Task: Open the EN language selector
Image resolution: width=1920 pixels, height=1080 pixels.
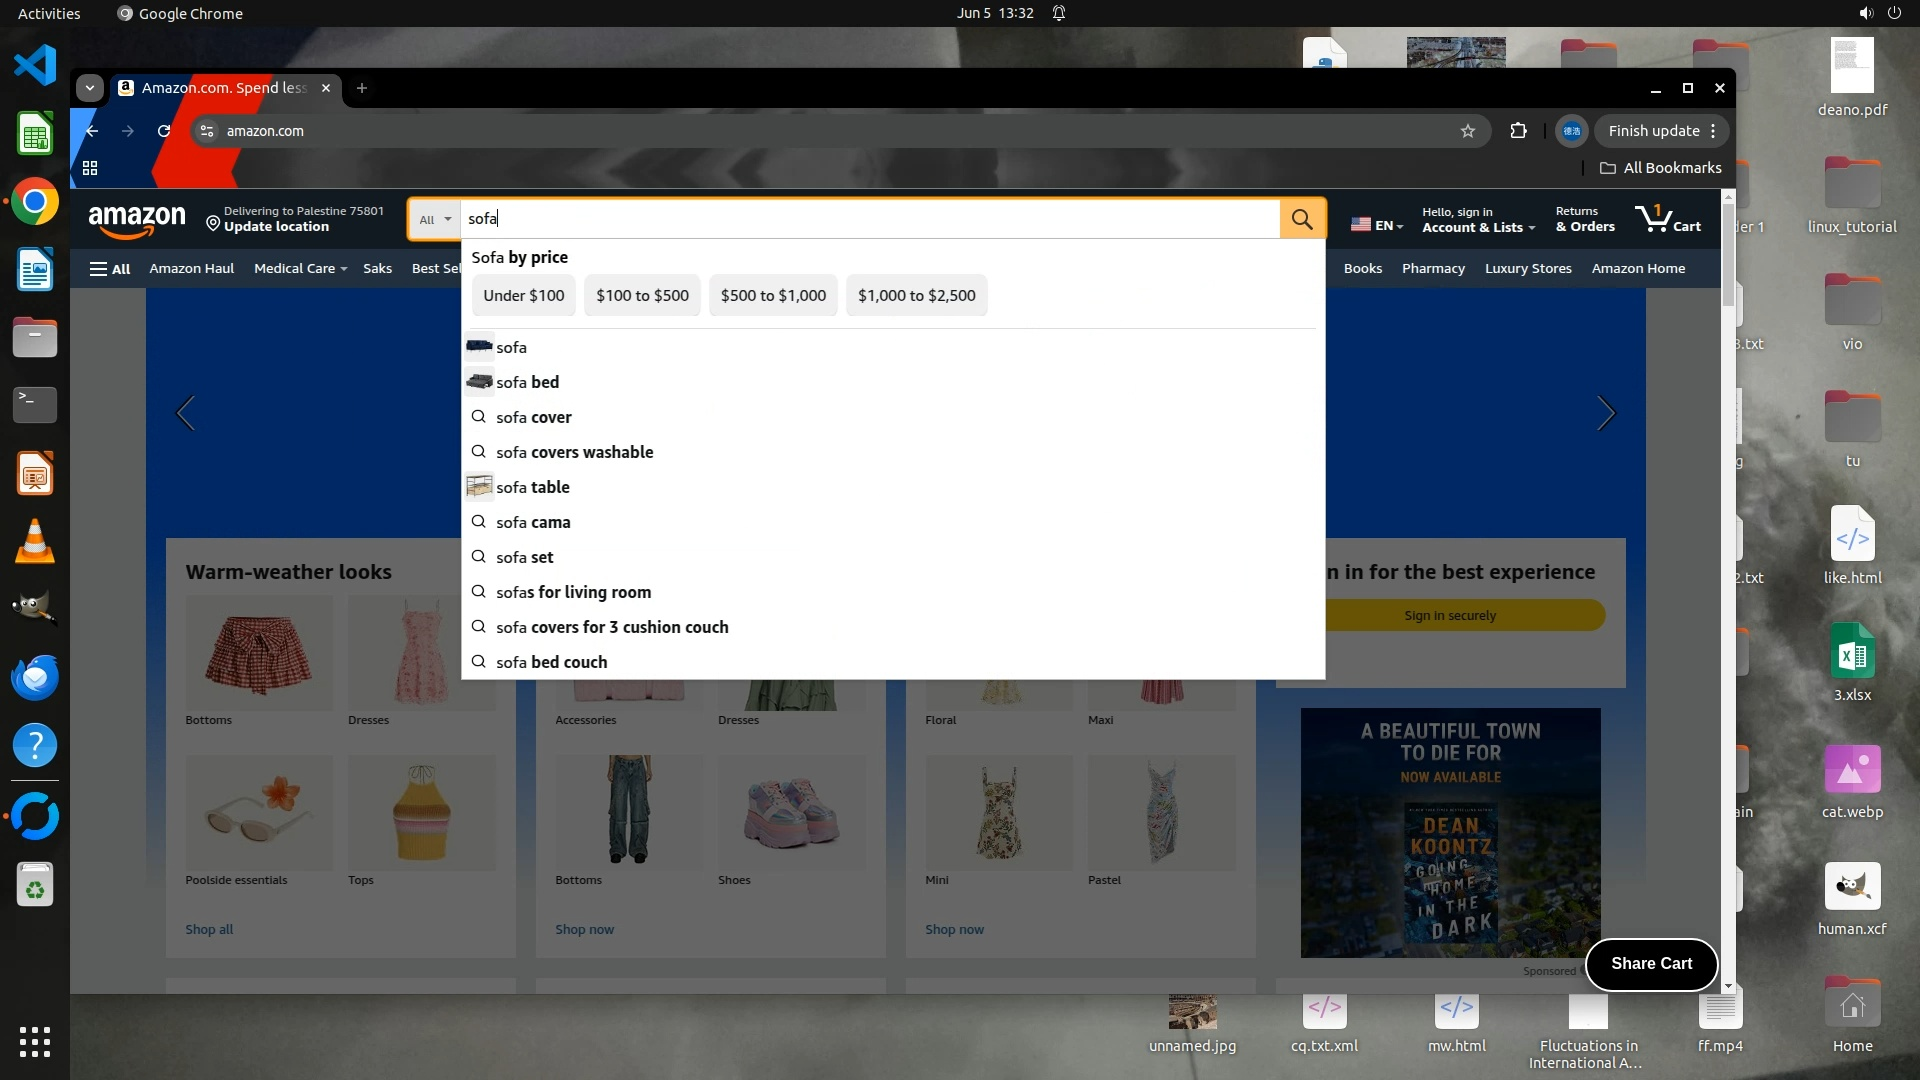Action: click(x=1377, y=226)
